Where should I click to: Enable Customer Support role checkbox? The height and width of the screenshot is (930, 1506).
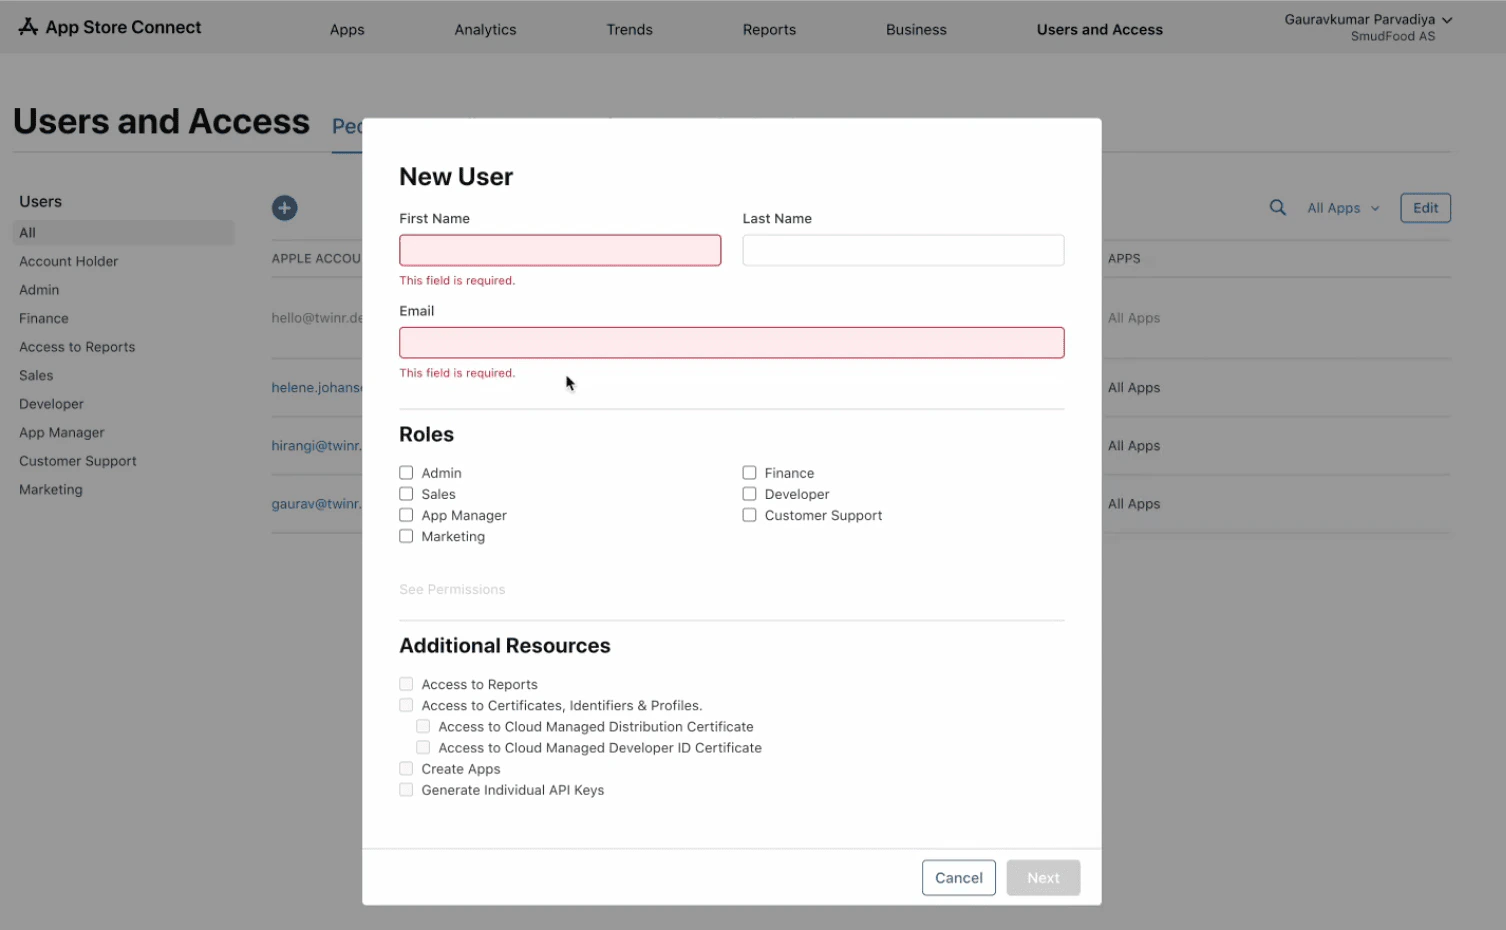tap(749, 515)
